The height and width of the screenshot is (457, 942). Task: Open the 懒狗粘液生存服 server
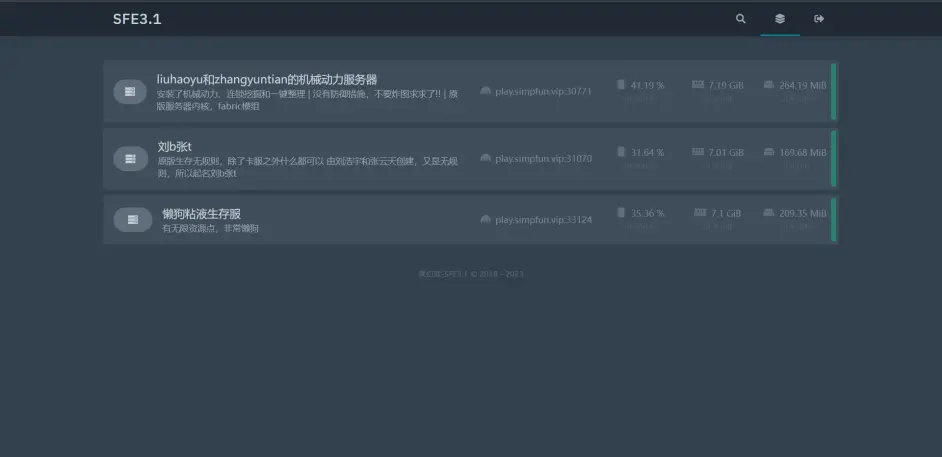pos(201,214)
